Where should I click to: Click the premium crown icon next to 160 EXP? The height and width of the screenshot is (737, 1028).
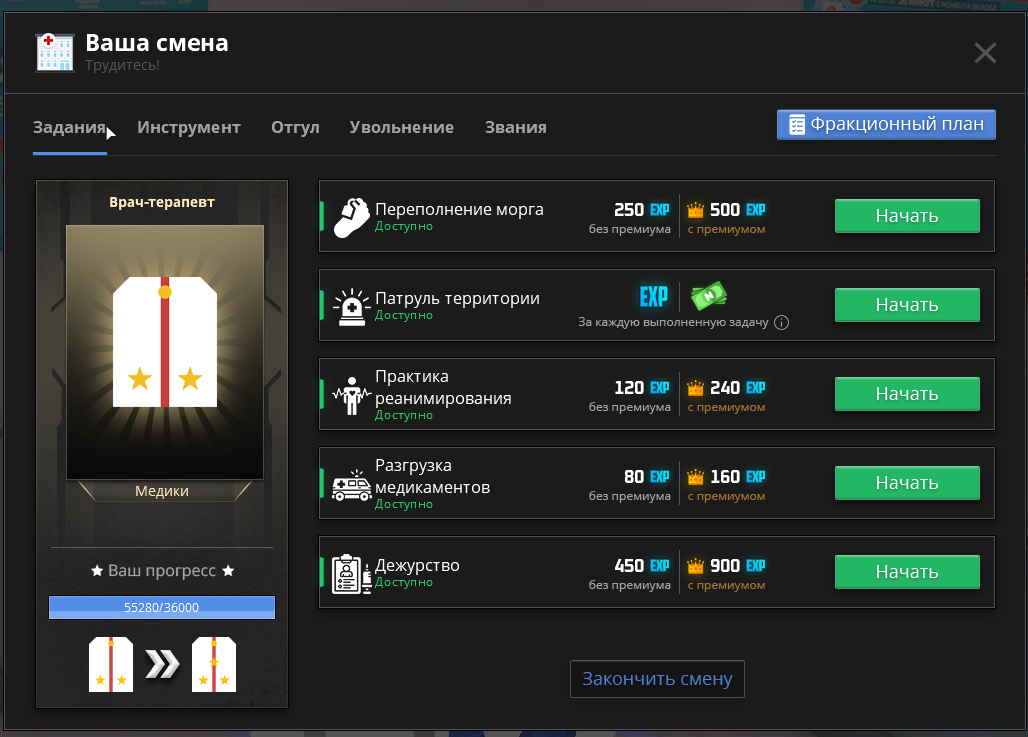[696, 477]
